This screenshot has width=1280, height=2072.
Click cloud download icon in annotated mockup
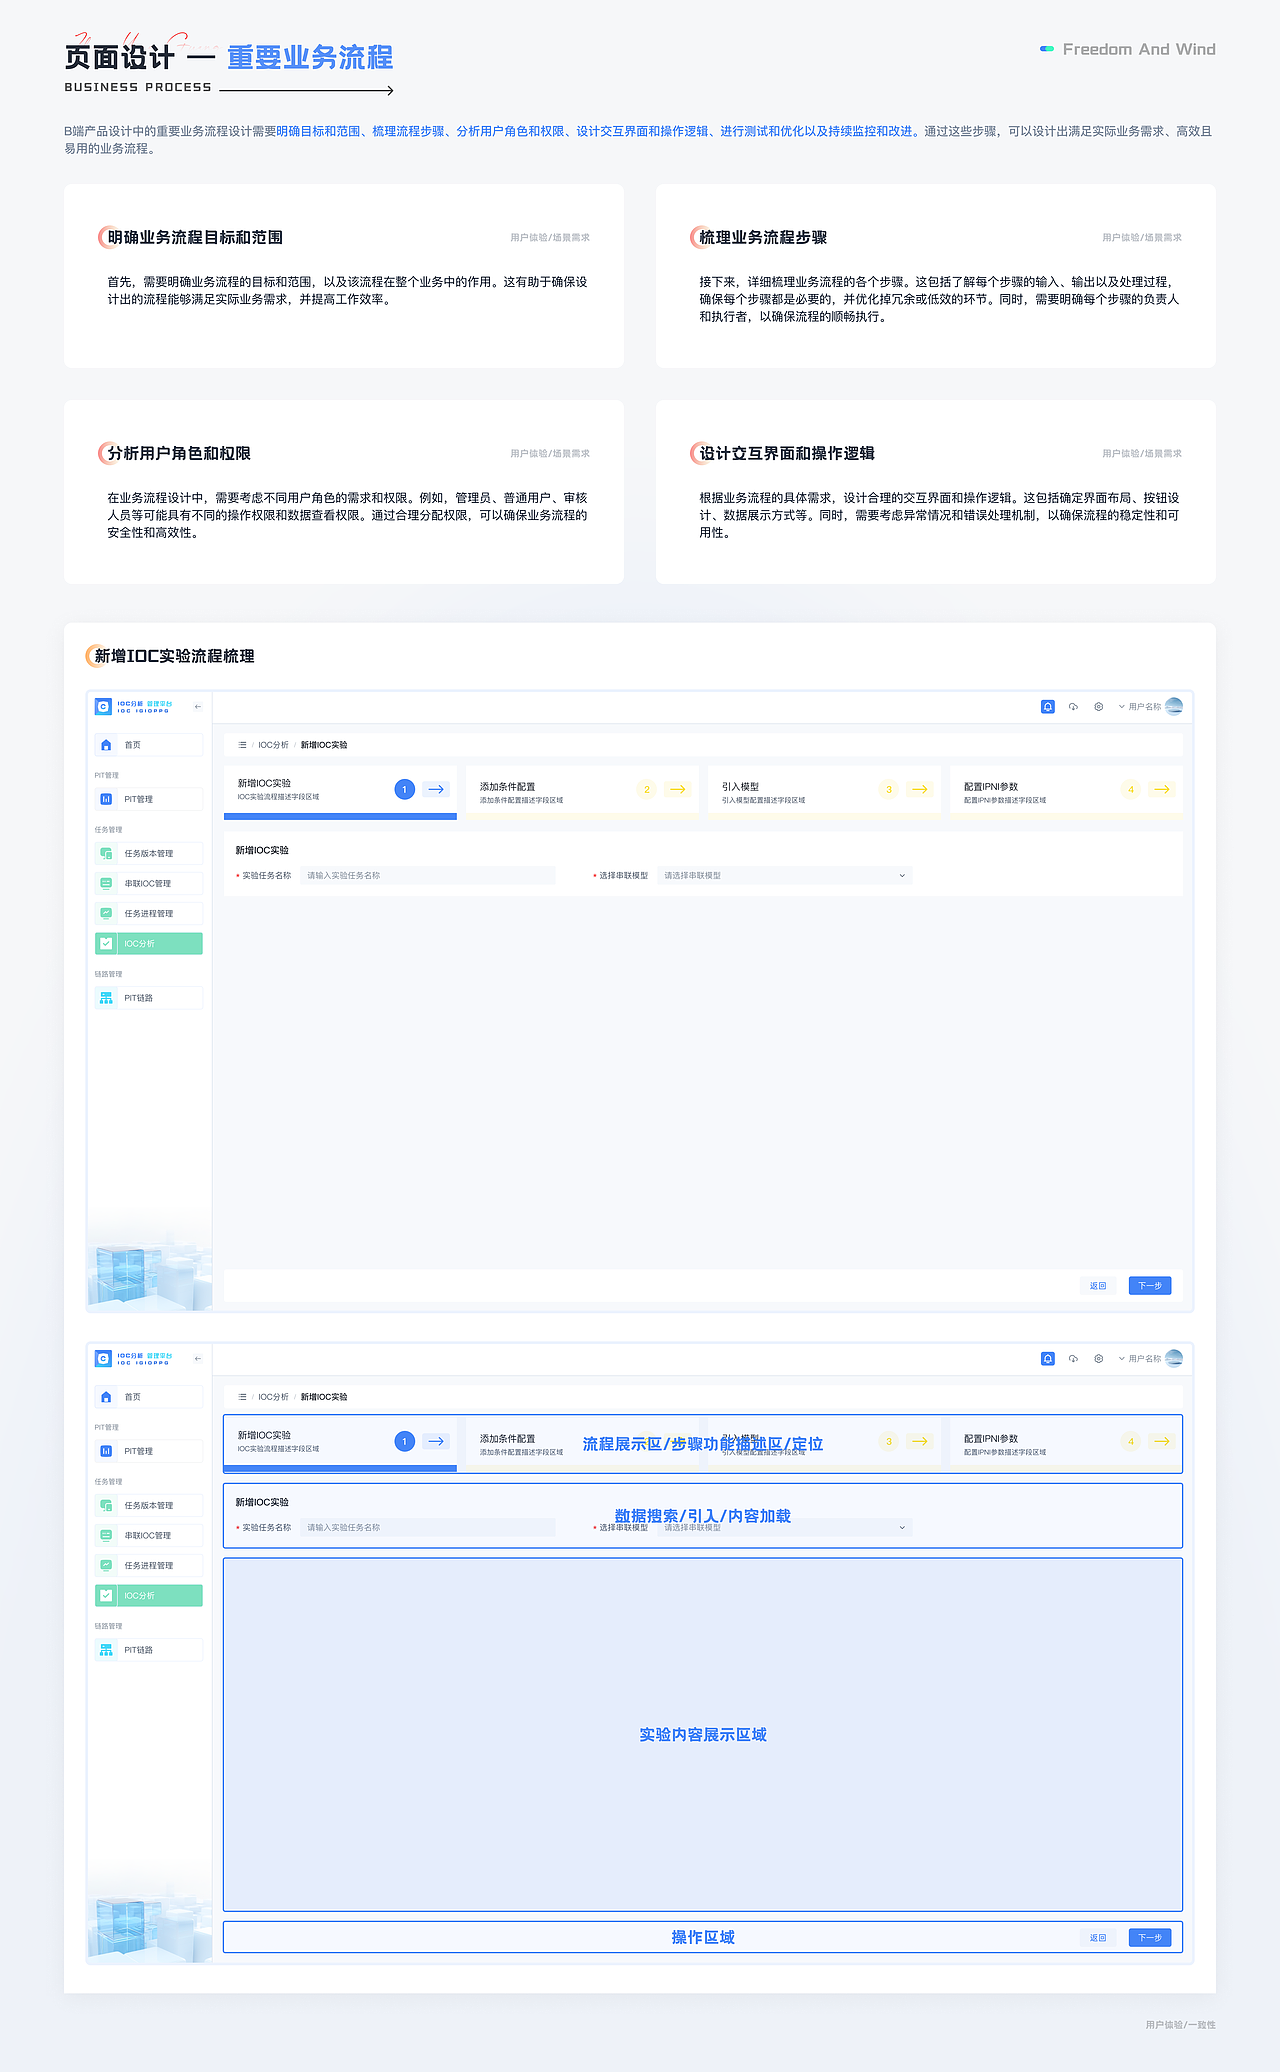pyautogui.click(x=1073, y=1359)
